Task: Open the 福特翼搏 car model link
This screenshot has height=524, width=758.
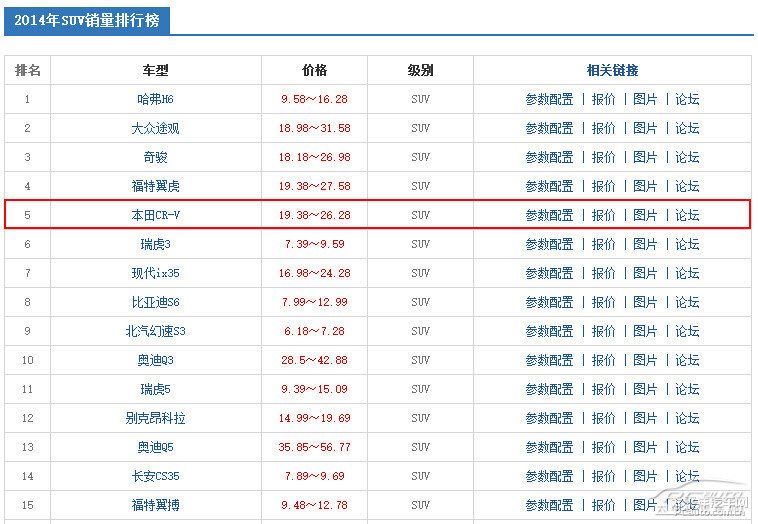Action: [155, 505]
